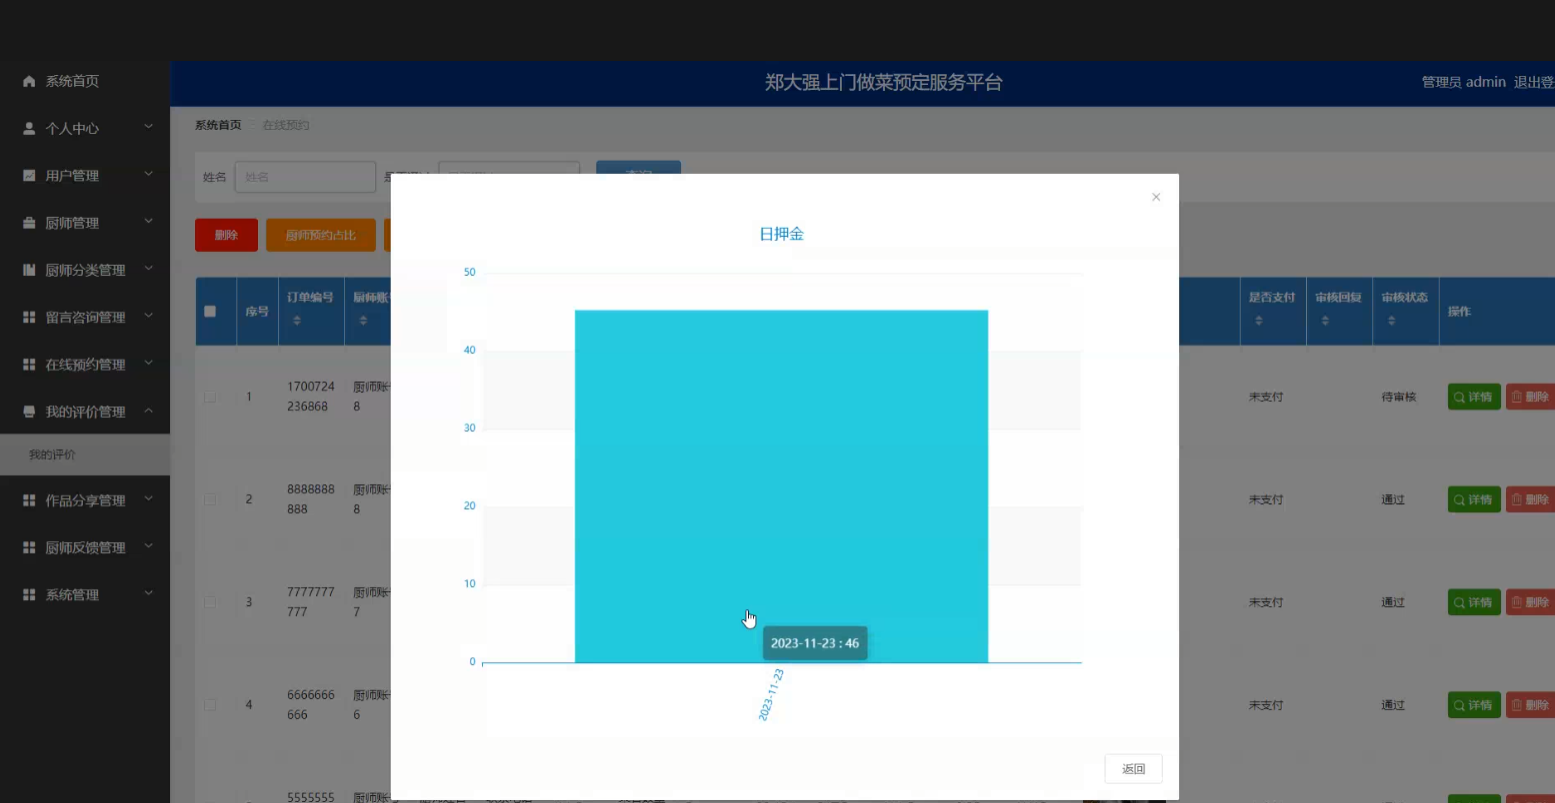Expand the 系统管理 chevron

click(x=148, y=593)
